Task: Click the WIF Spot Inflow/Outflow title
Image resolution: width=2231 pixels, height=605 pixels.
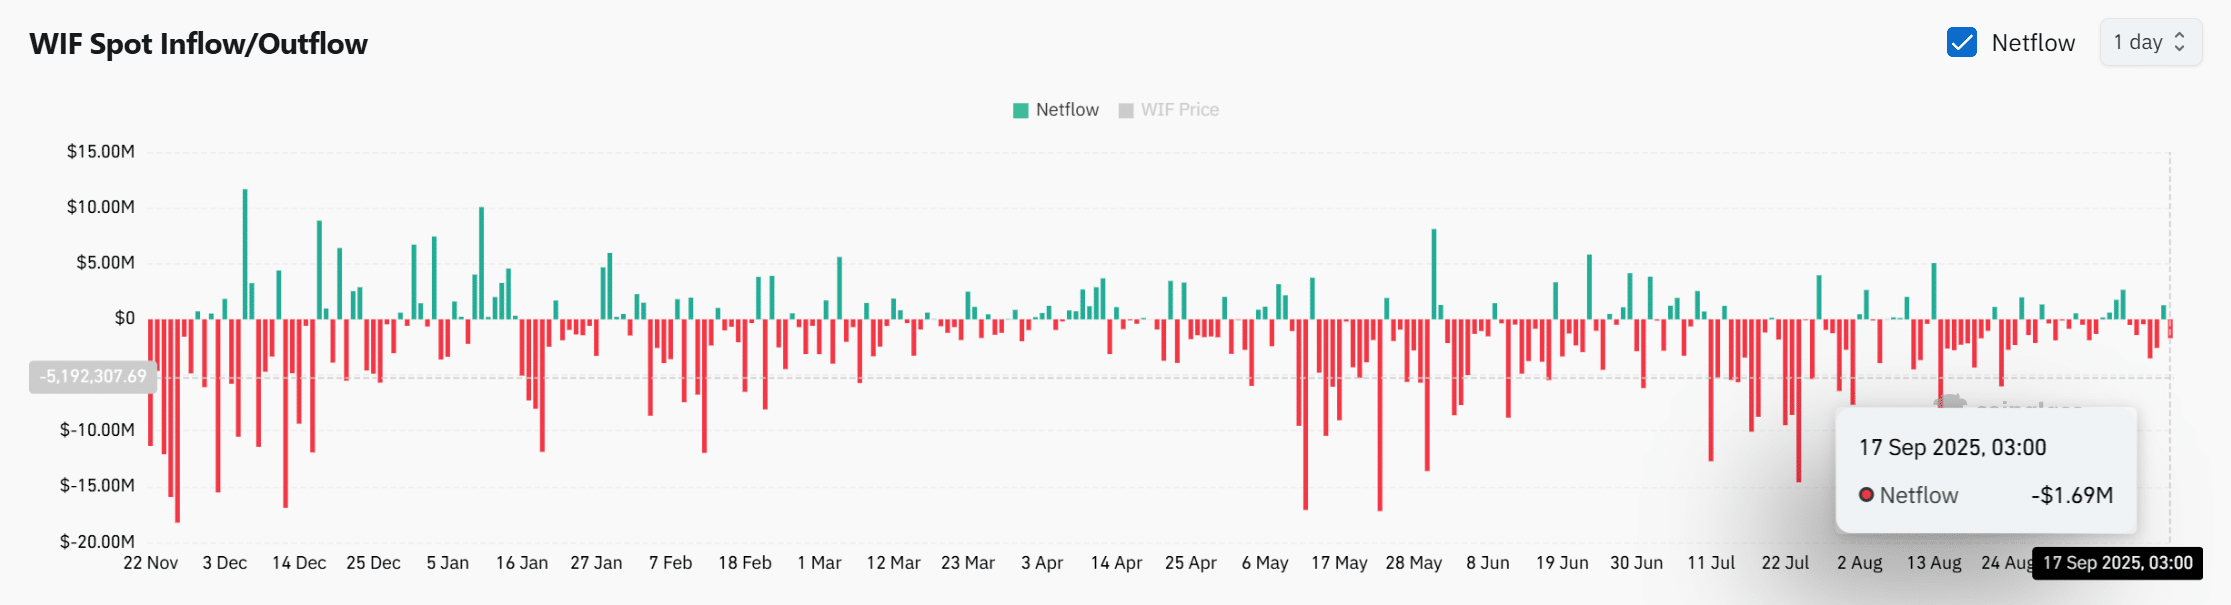Action: (198, 44)
